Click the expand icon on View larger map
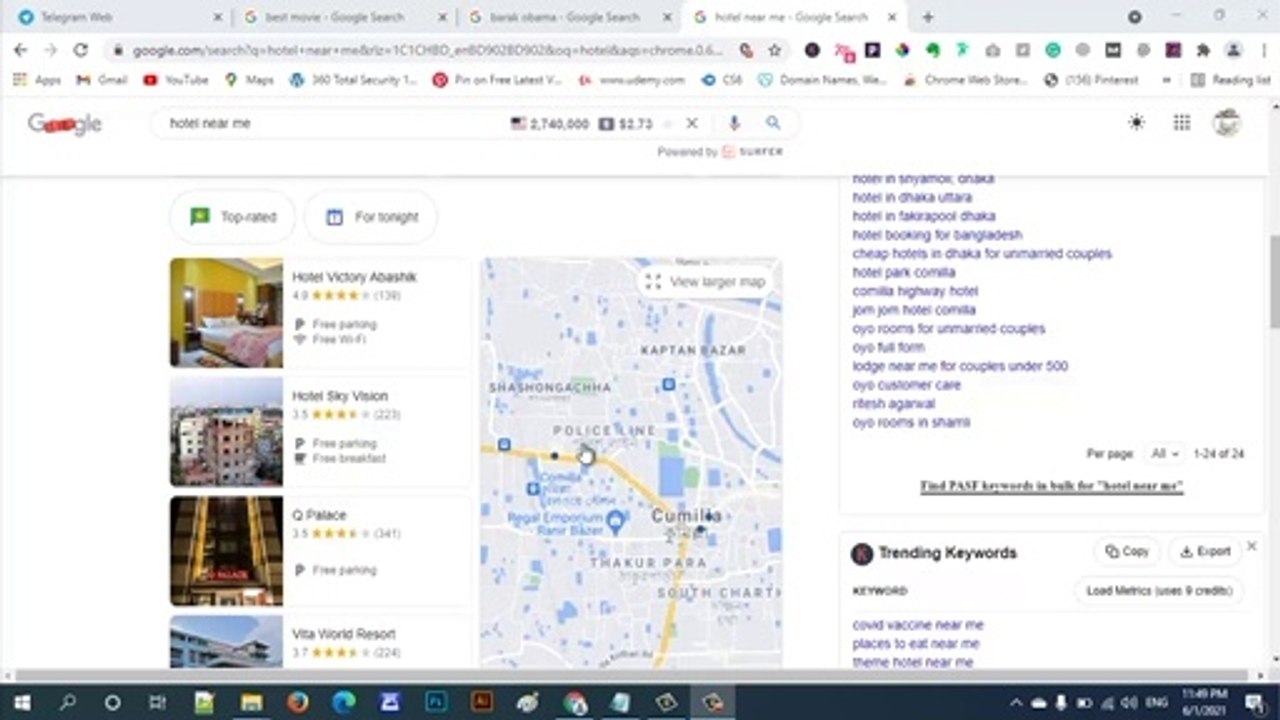 point(653,282)
